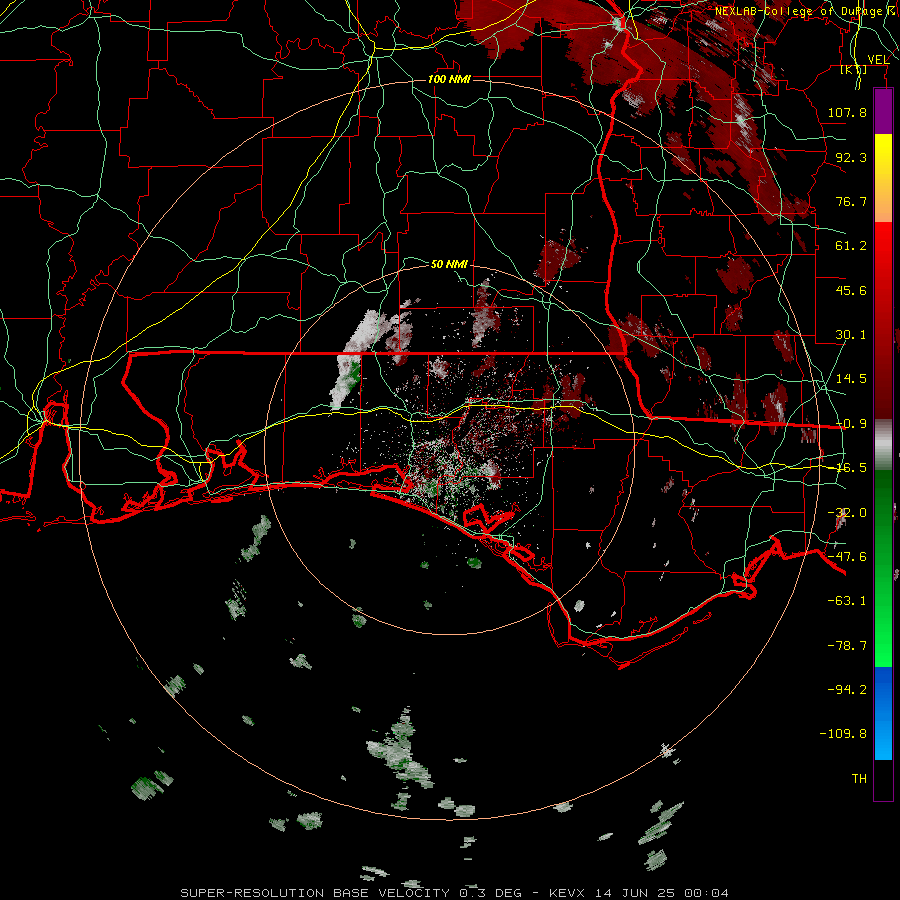Pick the red segment of the color bar
The height and width of the screenshot is (900, 900).
[x=883, y=320]
